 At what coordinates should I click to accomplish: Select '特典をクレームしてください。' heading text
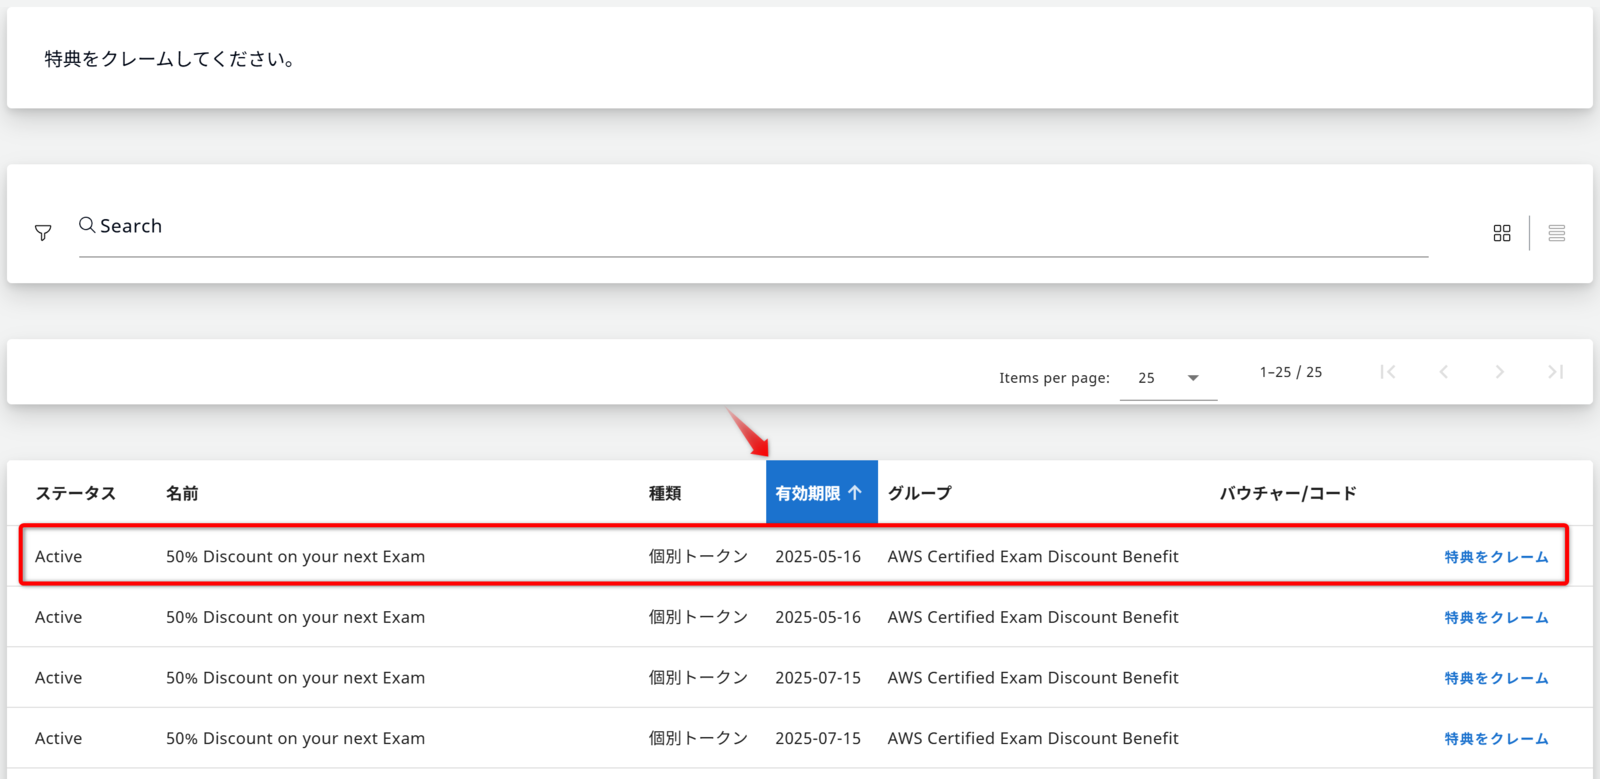coord(169,59)
